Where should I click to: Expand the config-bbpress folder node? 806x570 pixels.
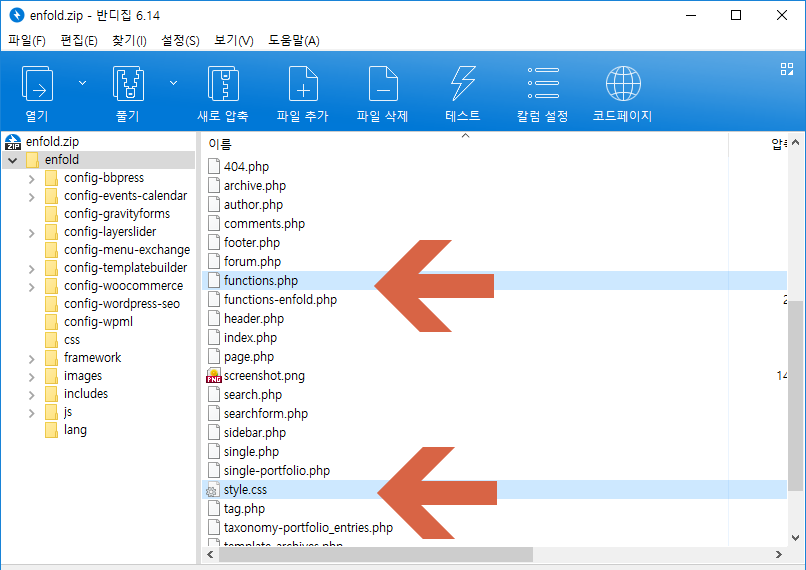(32, 178)
